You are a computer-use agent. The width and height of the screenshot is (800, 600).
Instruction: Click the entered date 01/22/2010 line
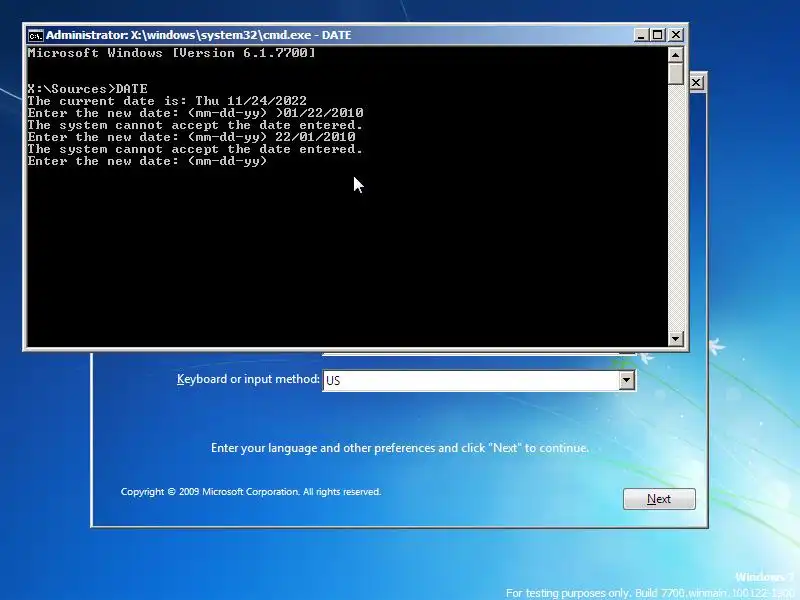click(x=195, y=113)
